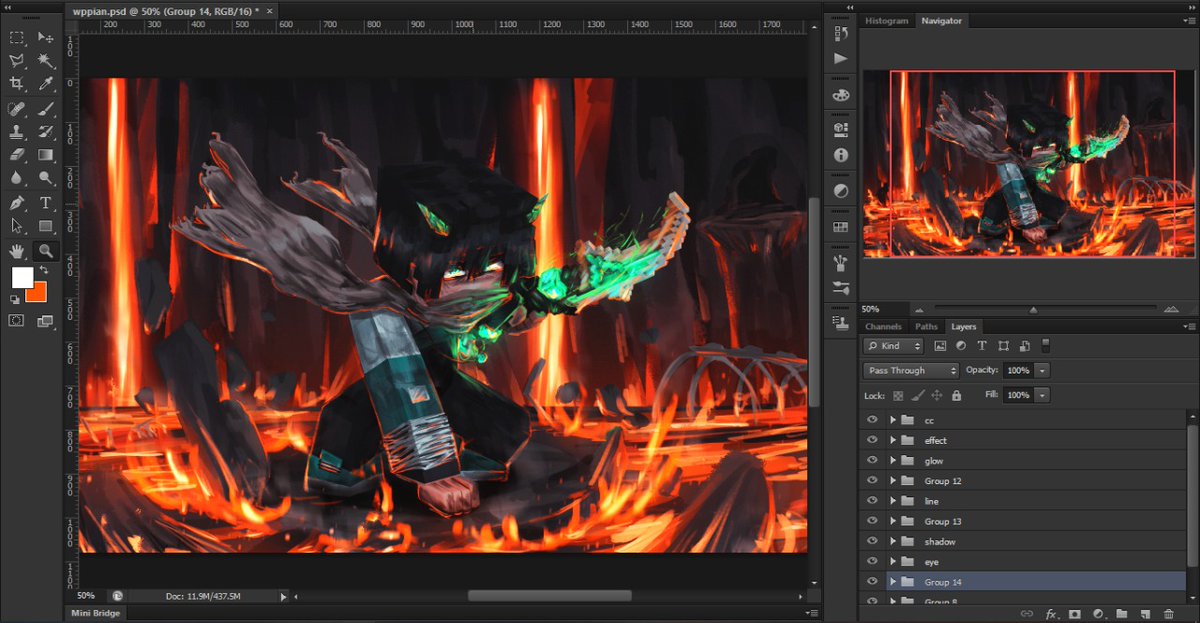Screen dimensions: 1200x623
Task: Click the canvas horizontal scrollbar
Action: (x=550, y=596)
